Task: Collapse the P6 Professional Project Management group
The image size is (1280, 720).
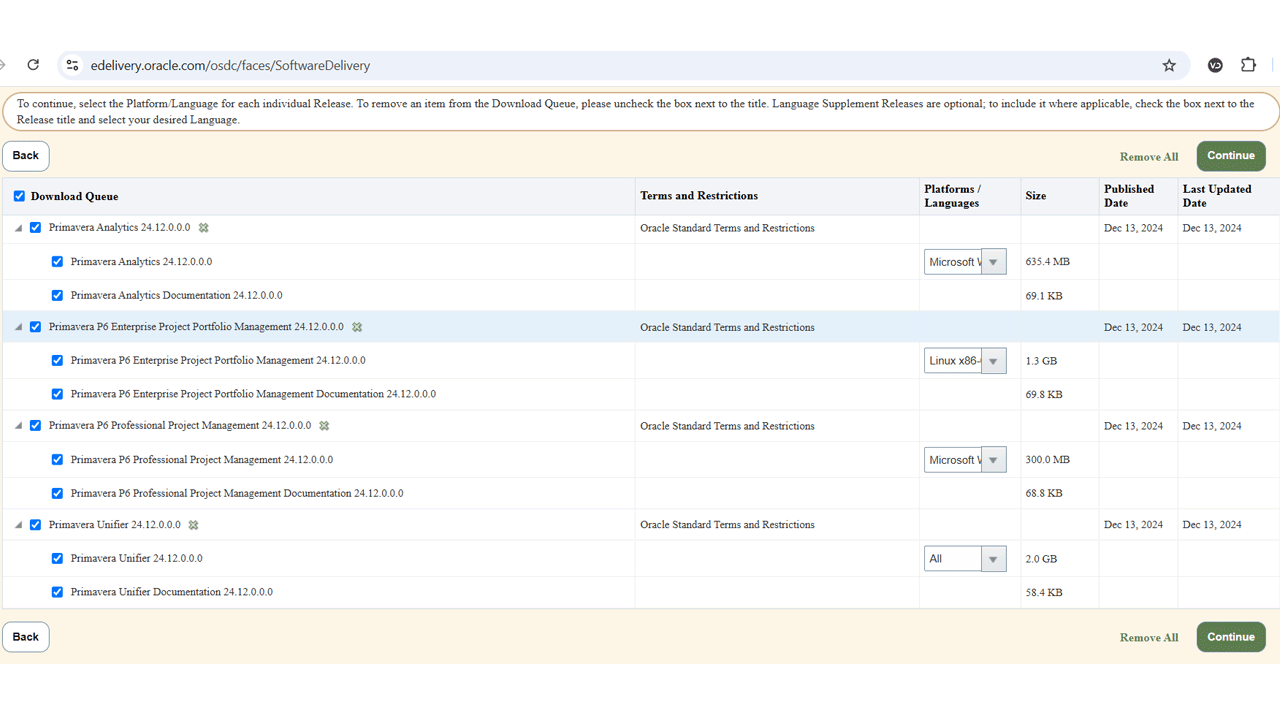Action: [x=18, y=426]
